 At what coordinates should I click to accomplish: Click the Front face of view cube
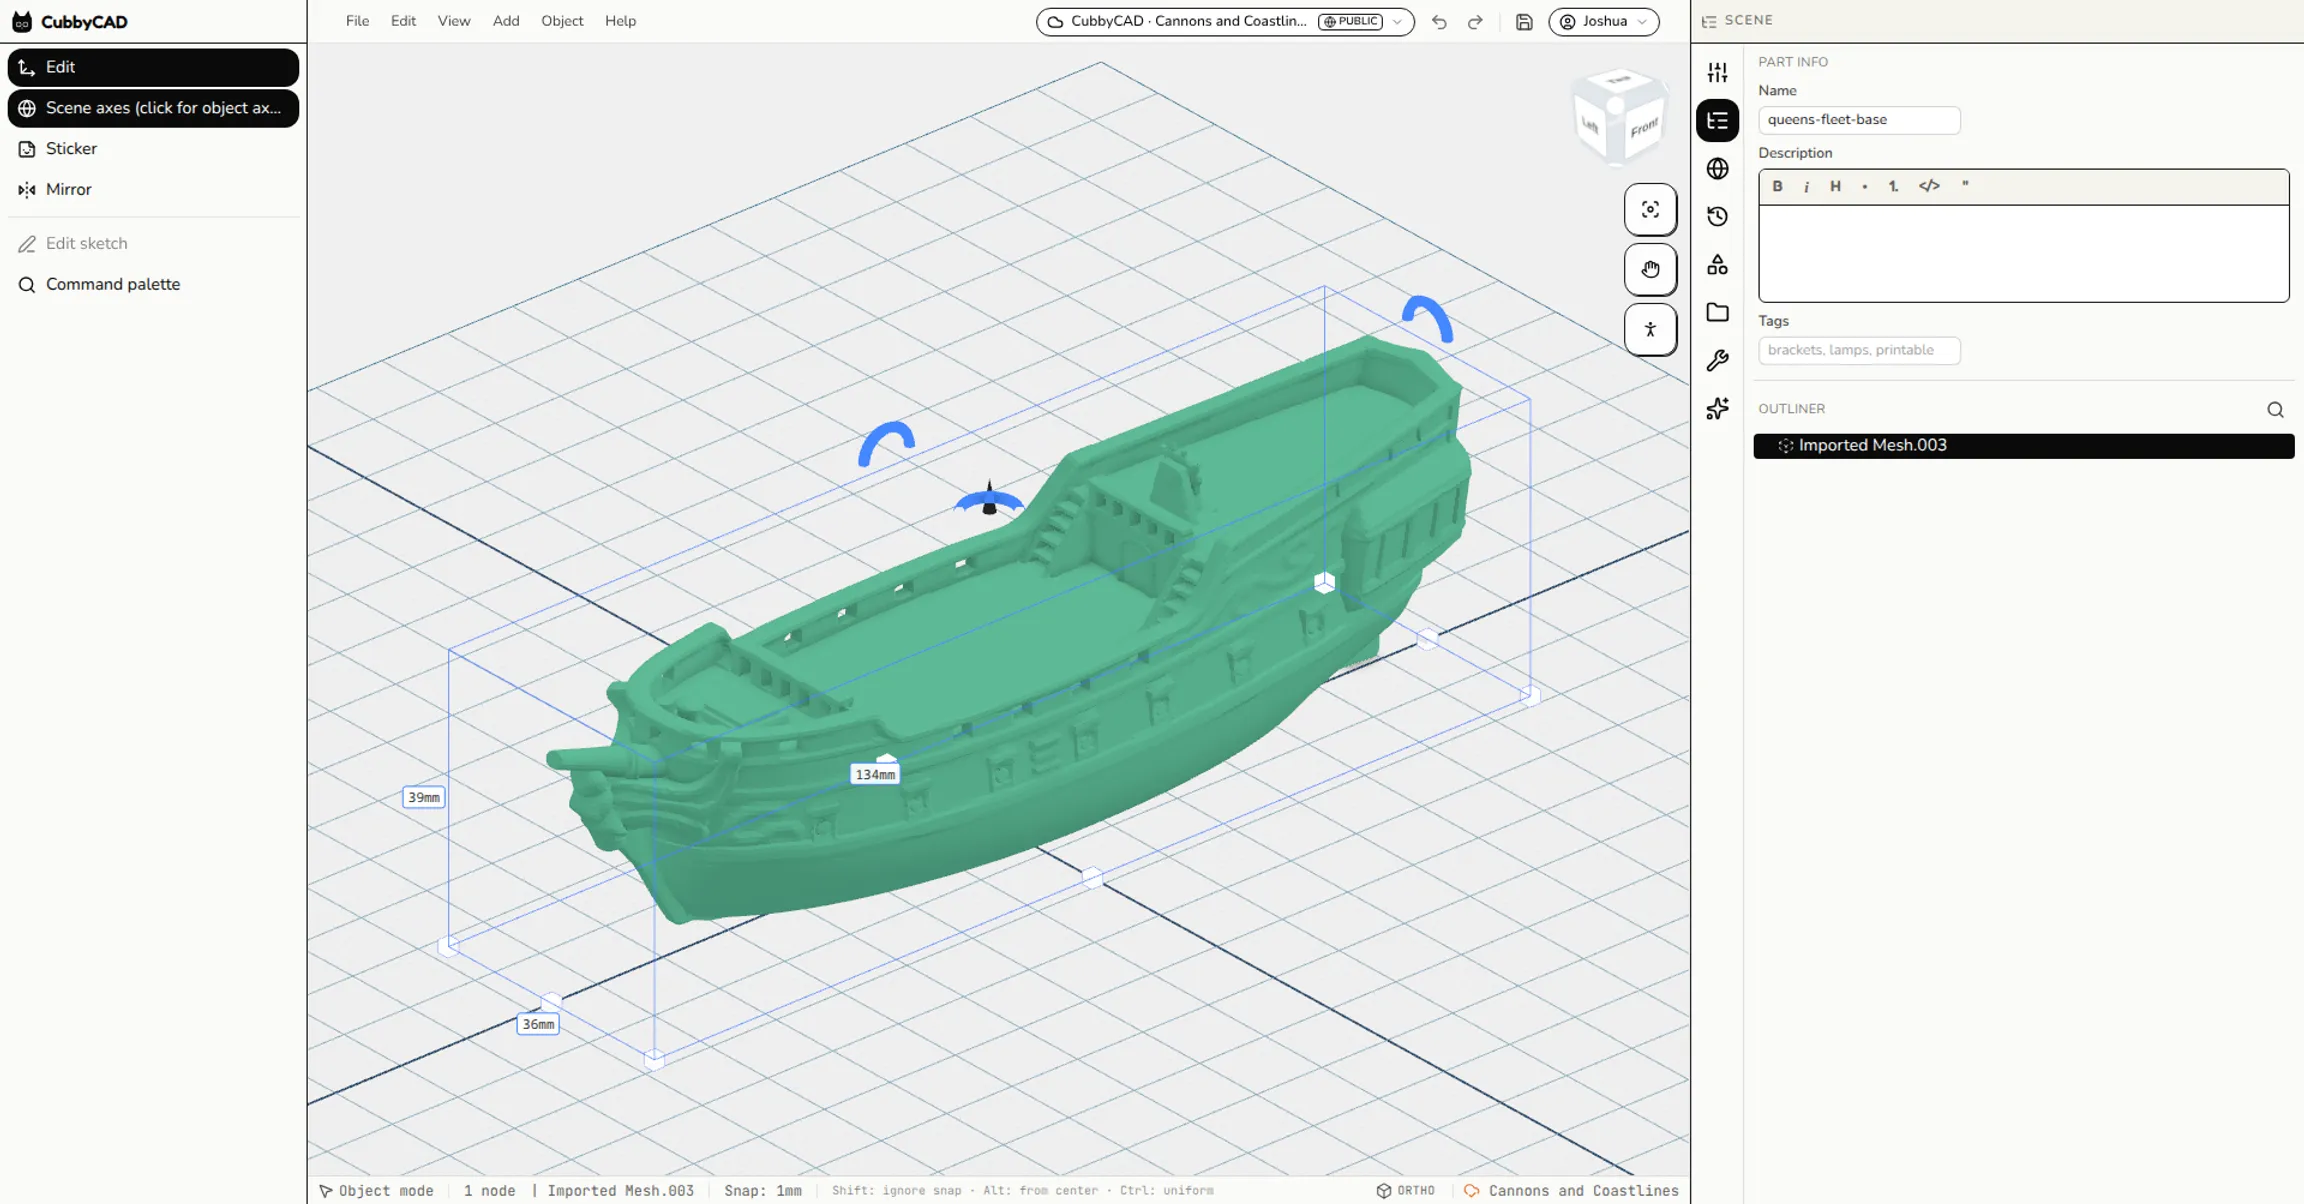tap(1643, 128)
